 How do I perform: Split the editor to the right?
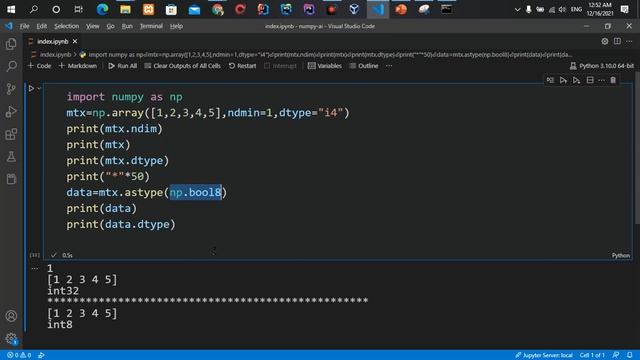[x=617, y=41]
